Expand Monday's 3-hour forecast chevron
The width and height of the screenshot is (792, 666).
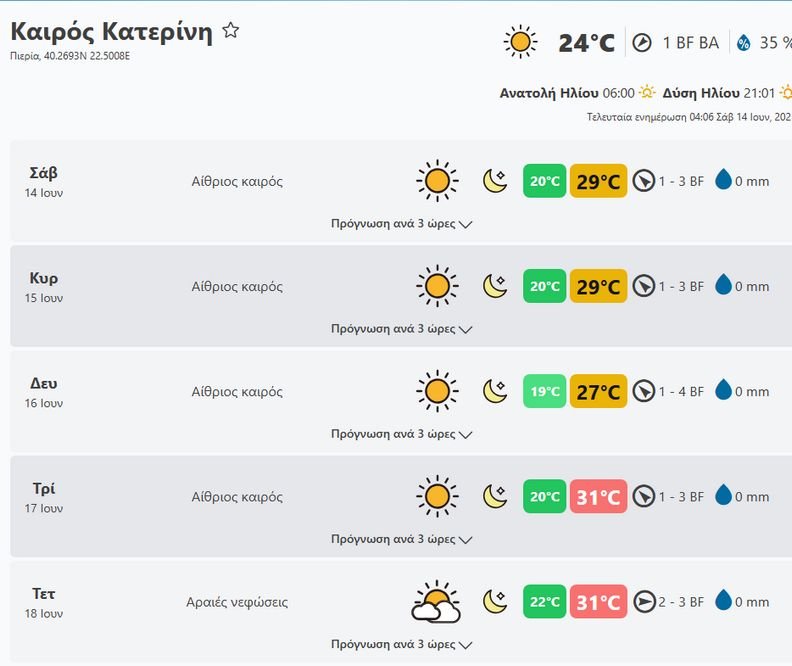pyautogui.click(x=464, y=435)
